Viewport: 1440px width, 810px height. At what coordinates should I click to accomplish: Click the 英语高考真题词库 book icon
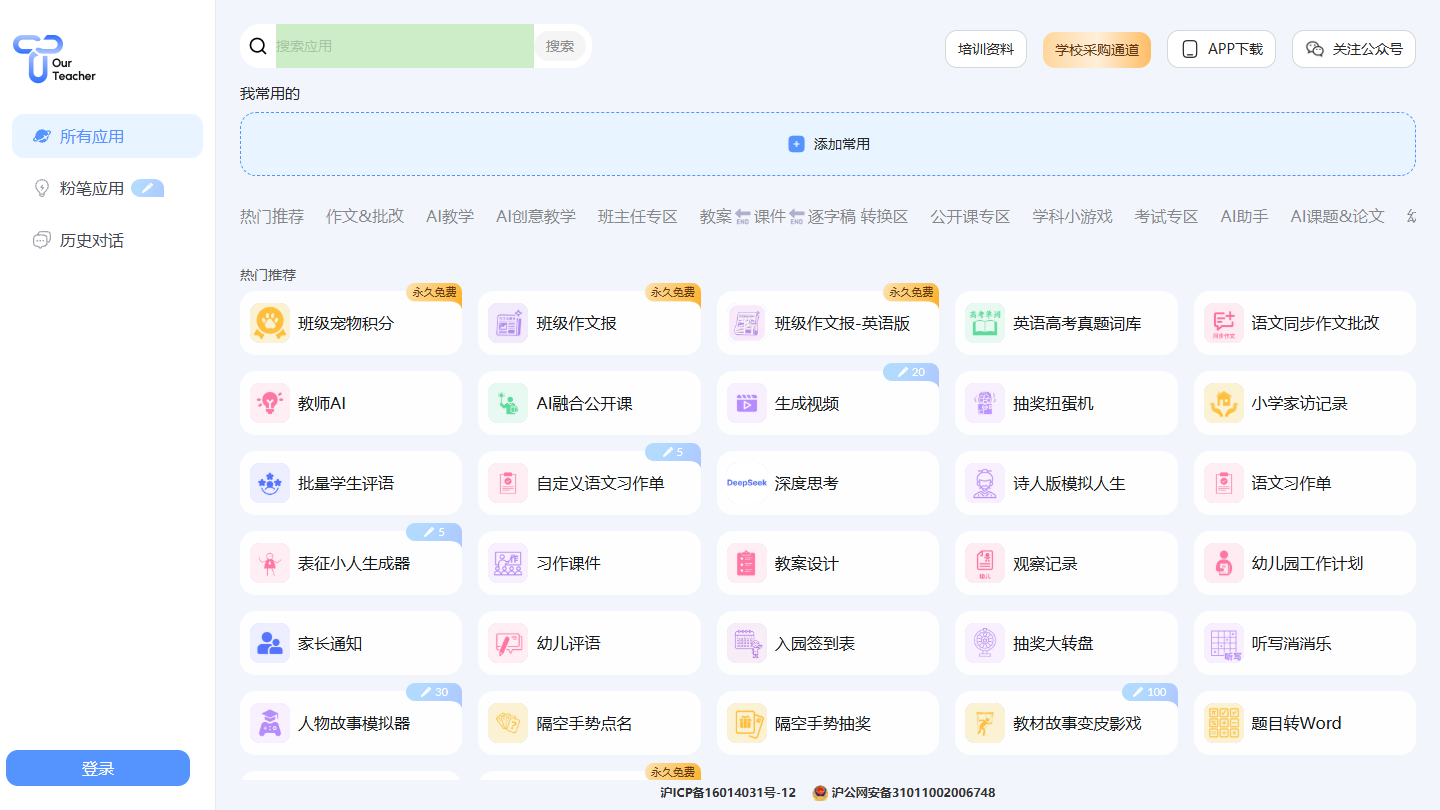tap(985, 323)
